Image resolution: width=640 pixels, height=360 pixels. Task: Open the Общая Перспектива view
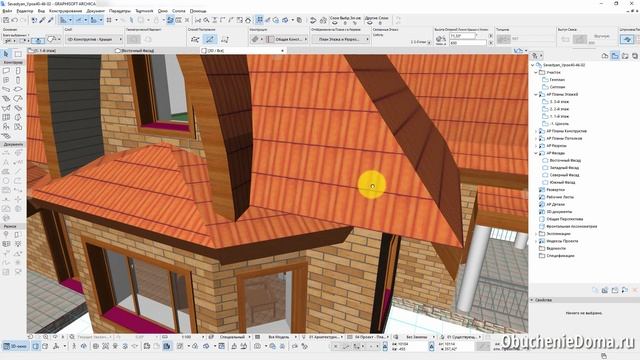(564, 219)
